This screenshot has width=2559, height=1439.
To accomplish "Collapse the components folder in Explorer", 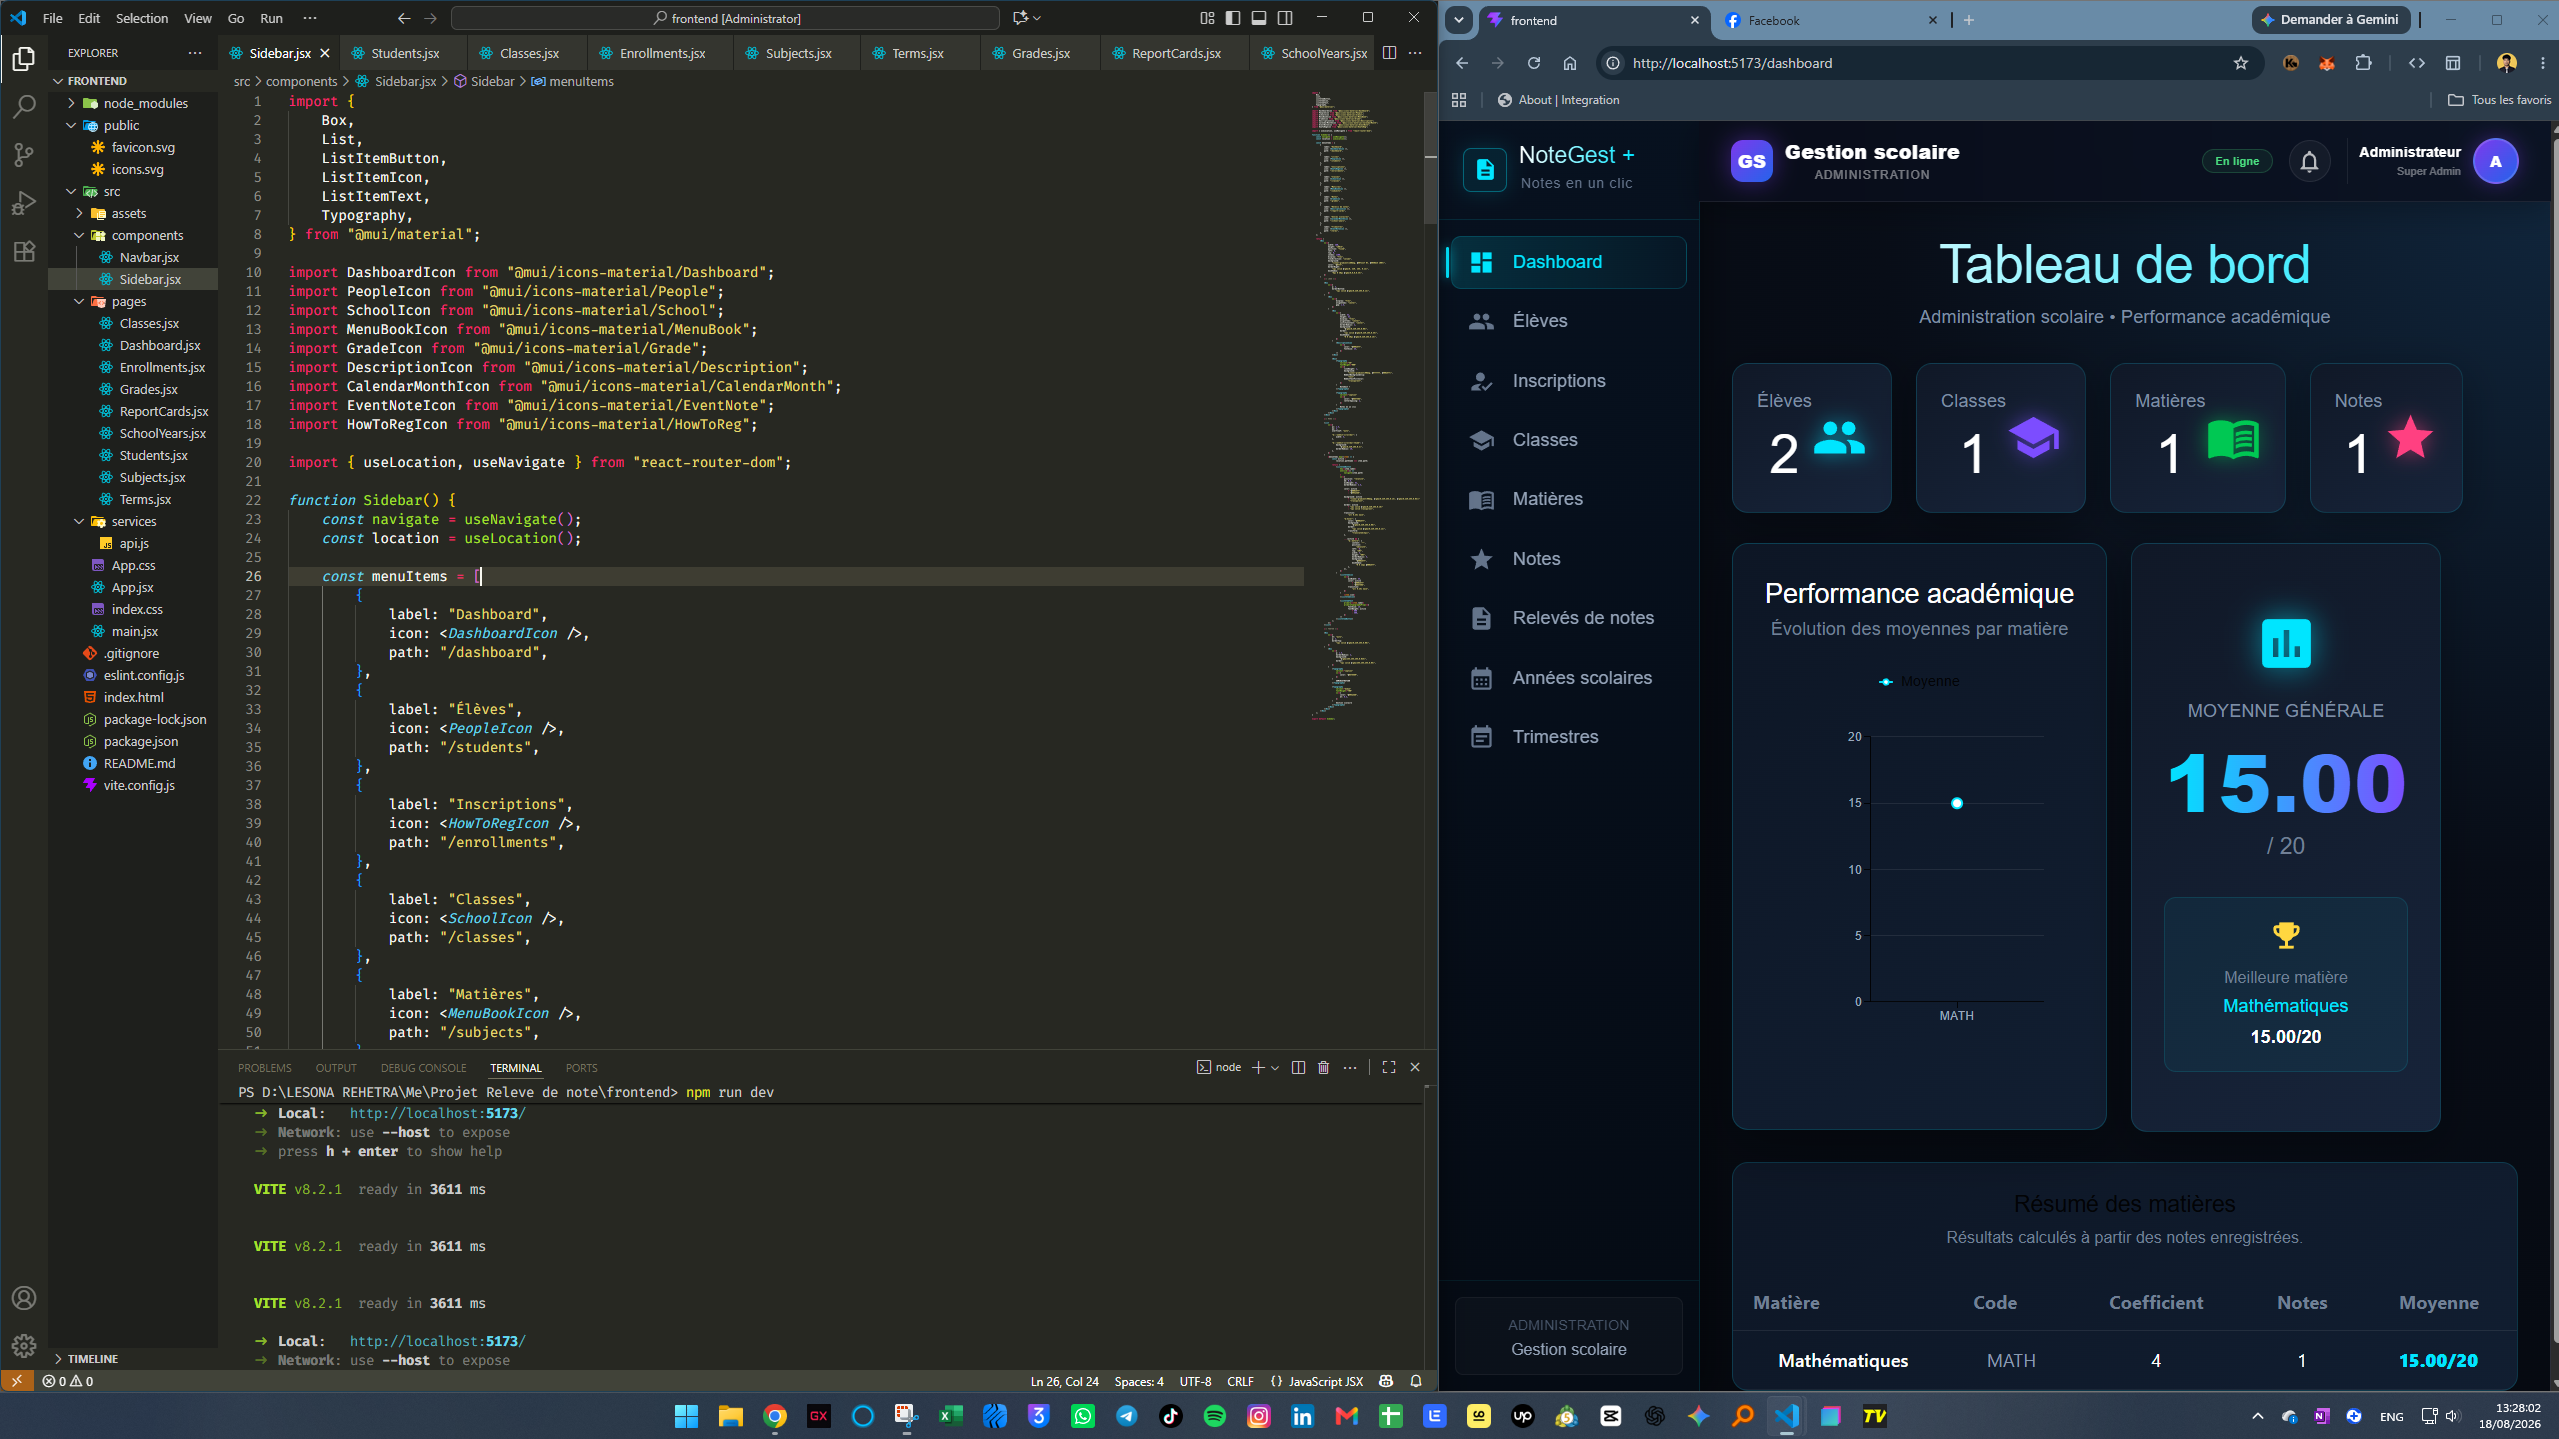I will tap(133, 235).
